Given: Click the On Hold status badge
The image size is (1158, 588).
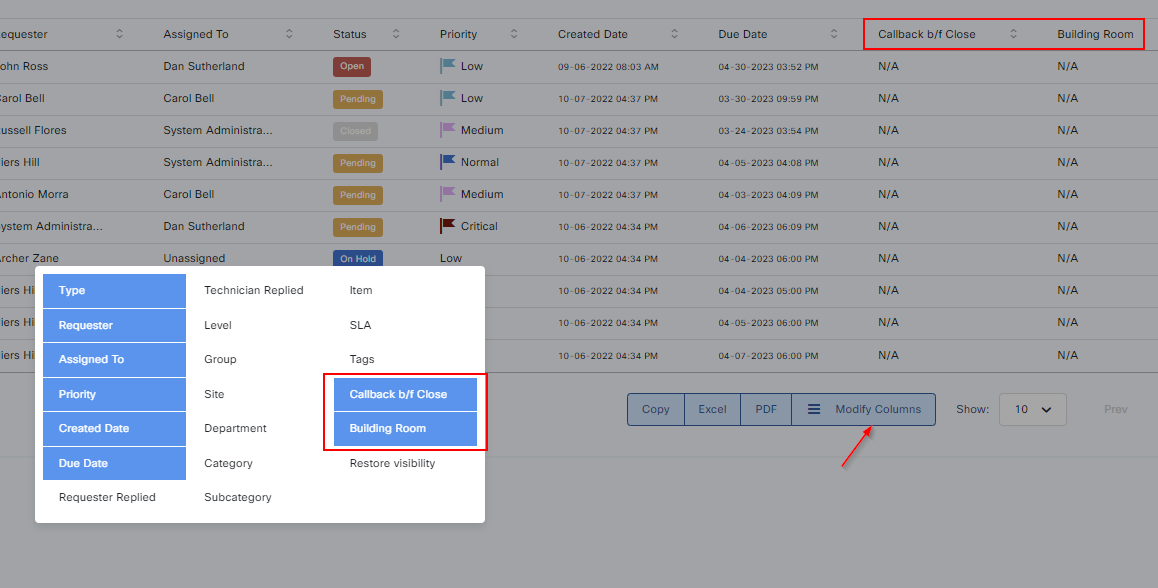Looking at the screenshot, I should pos(357,259).
